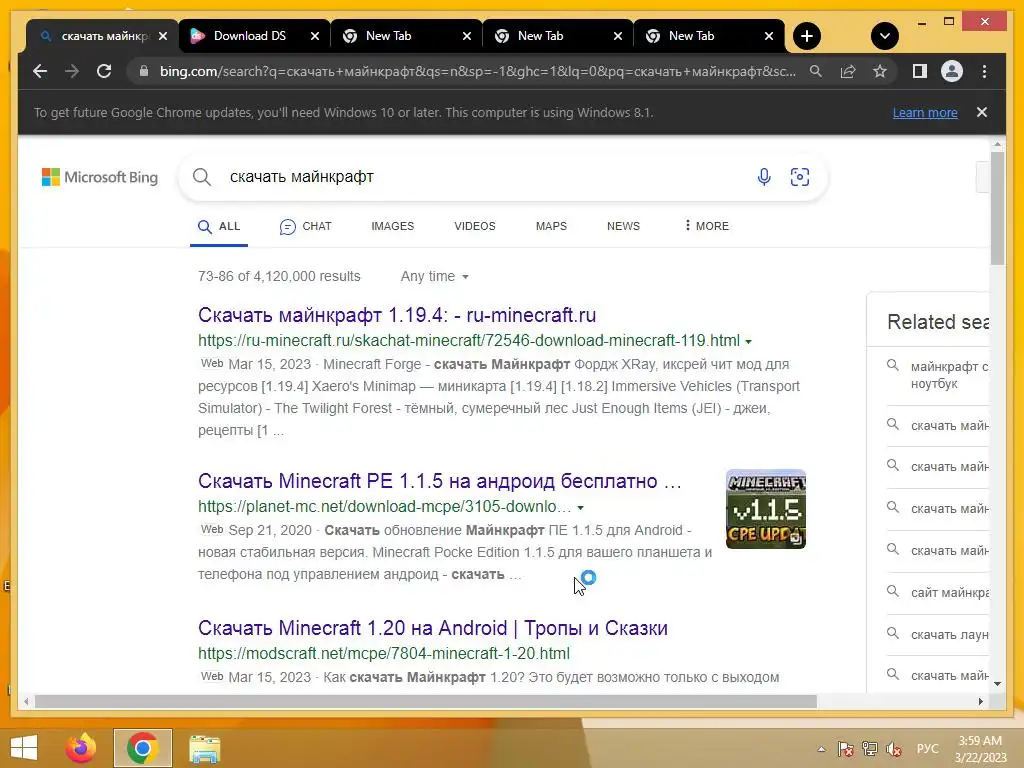1024x768 pixels.
Task: Reload the Bing search page
Action: [x=104, y=71]
